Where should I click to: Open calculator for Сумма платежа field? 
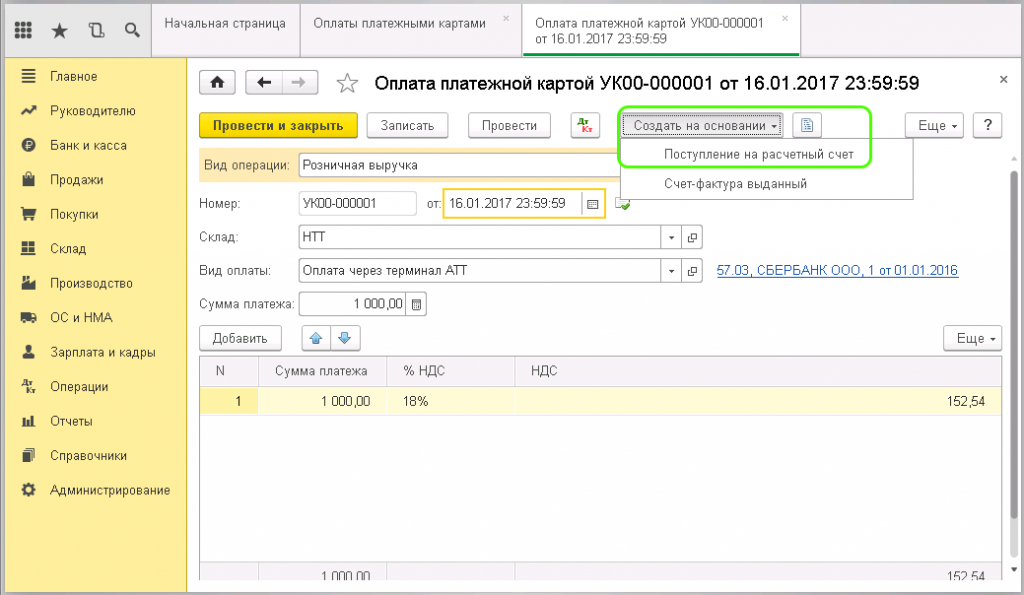[x=418, y=304]
